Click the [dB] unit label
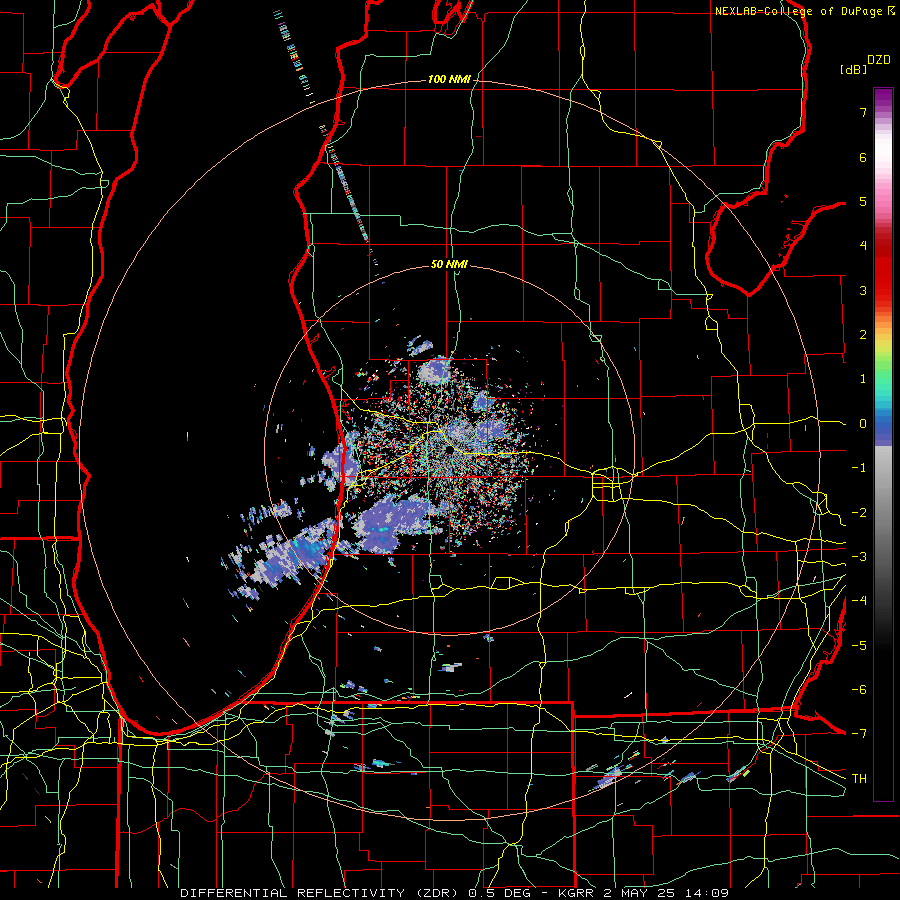The image size is (900, 900). pos(853,69)
